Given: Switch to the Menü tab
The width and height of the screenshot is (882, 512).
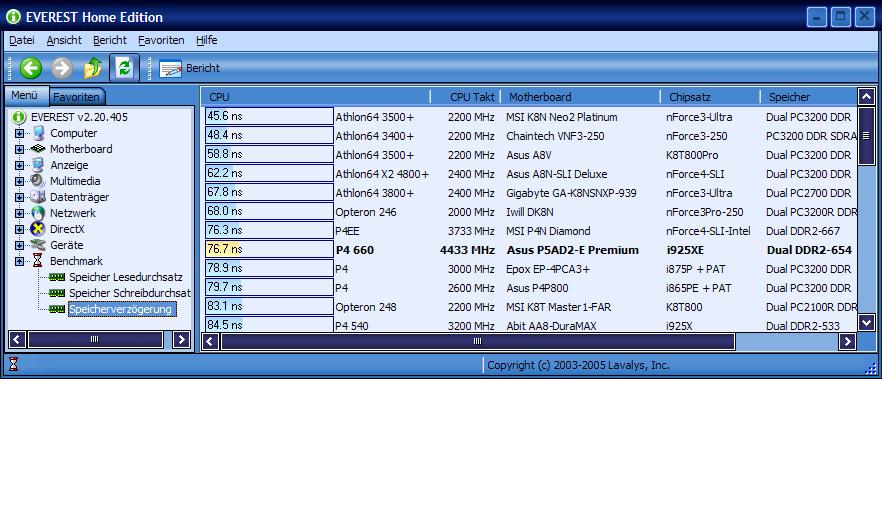Looking at the screenshot, I should pos(26,95).
